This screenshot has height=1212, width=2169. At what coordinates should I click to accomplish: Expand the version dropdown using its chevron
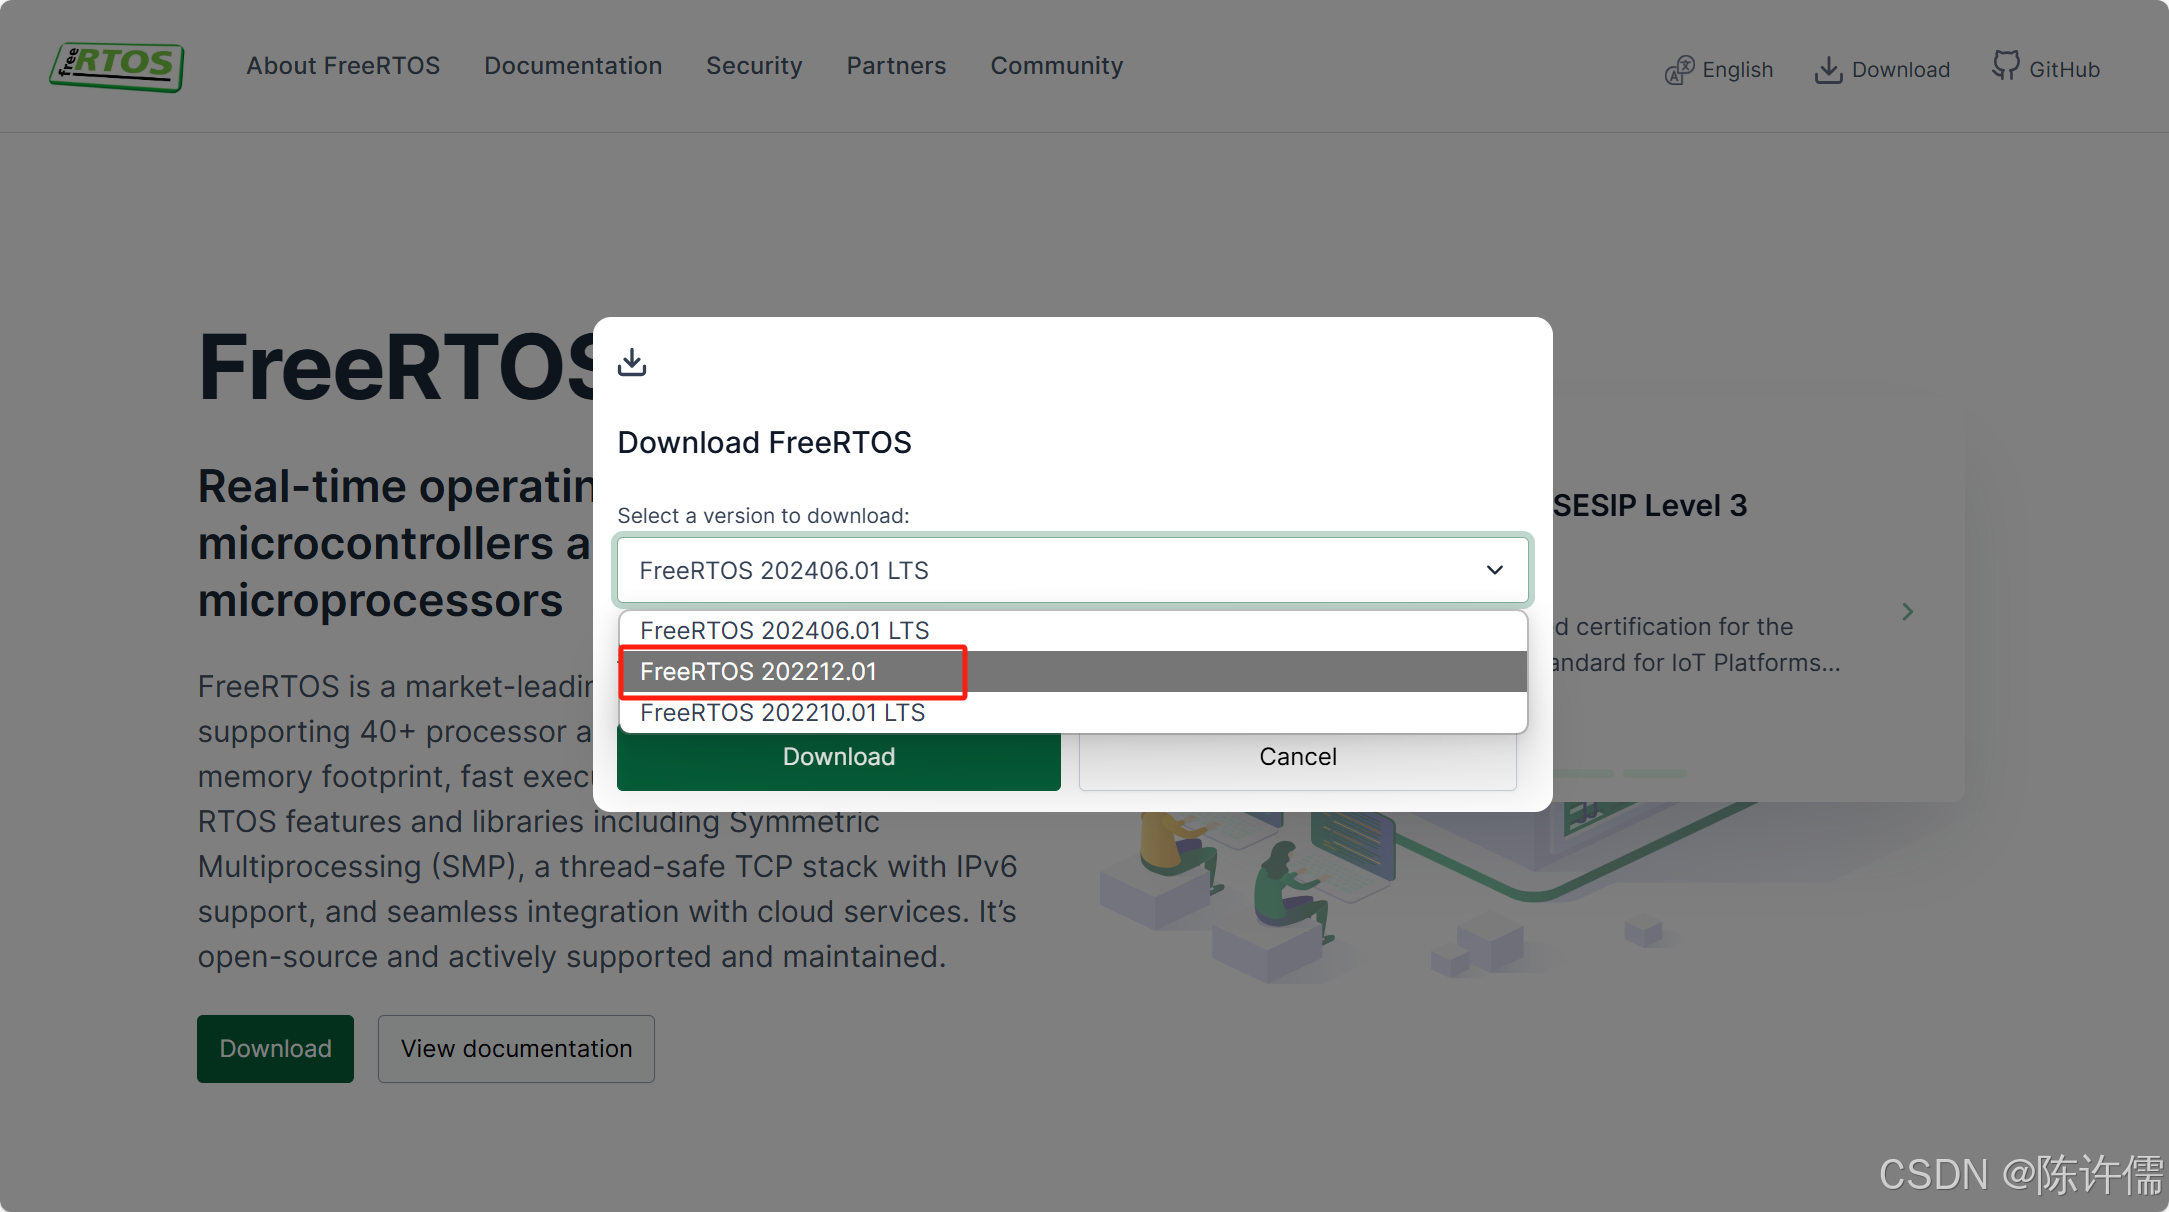point(1494,570)
